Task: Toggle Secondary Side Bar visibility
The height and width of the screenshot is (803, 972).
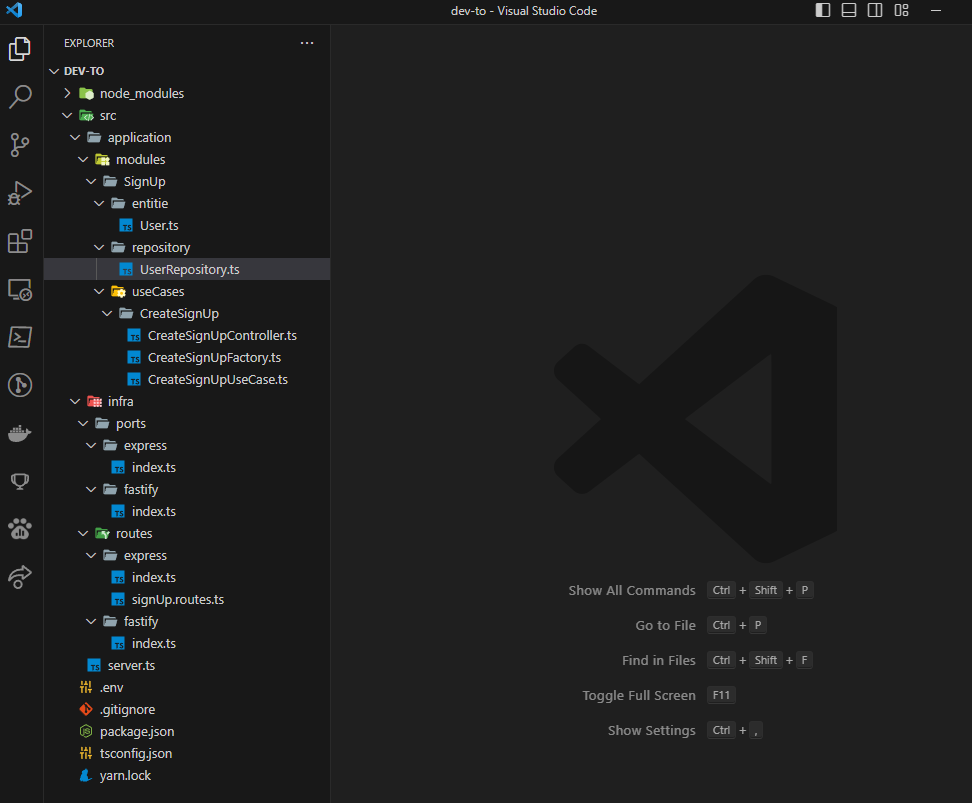Action: point(875,10)
